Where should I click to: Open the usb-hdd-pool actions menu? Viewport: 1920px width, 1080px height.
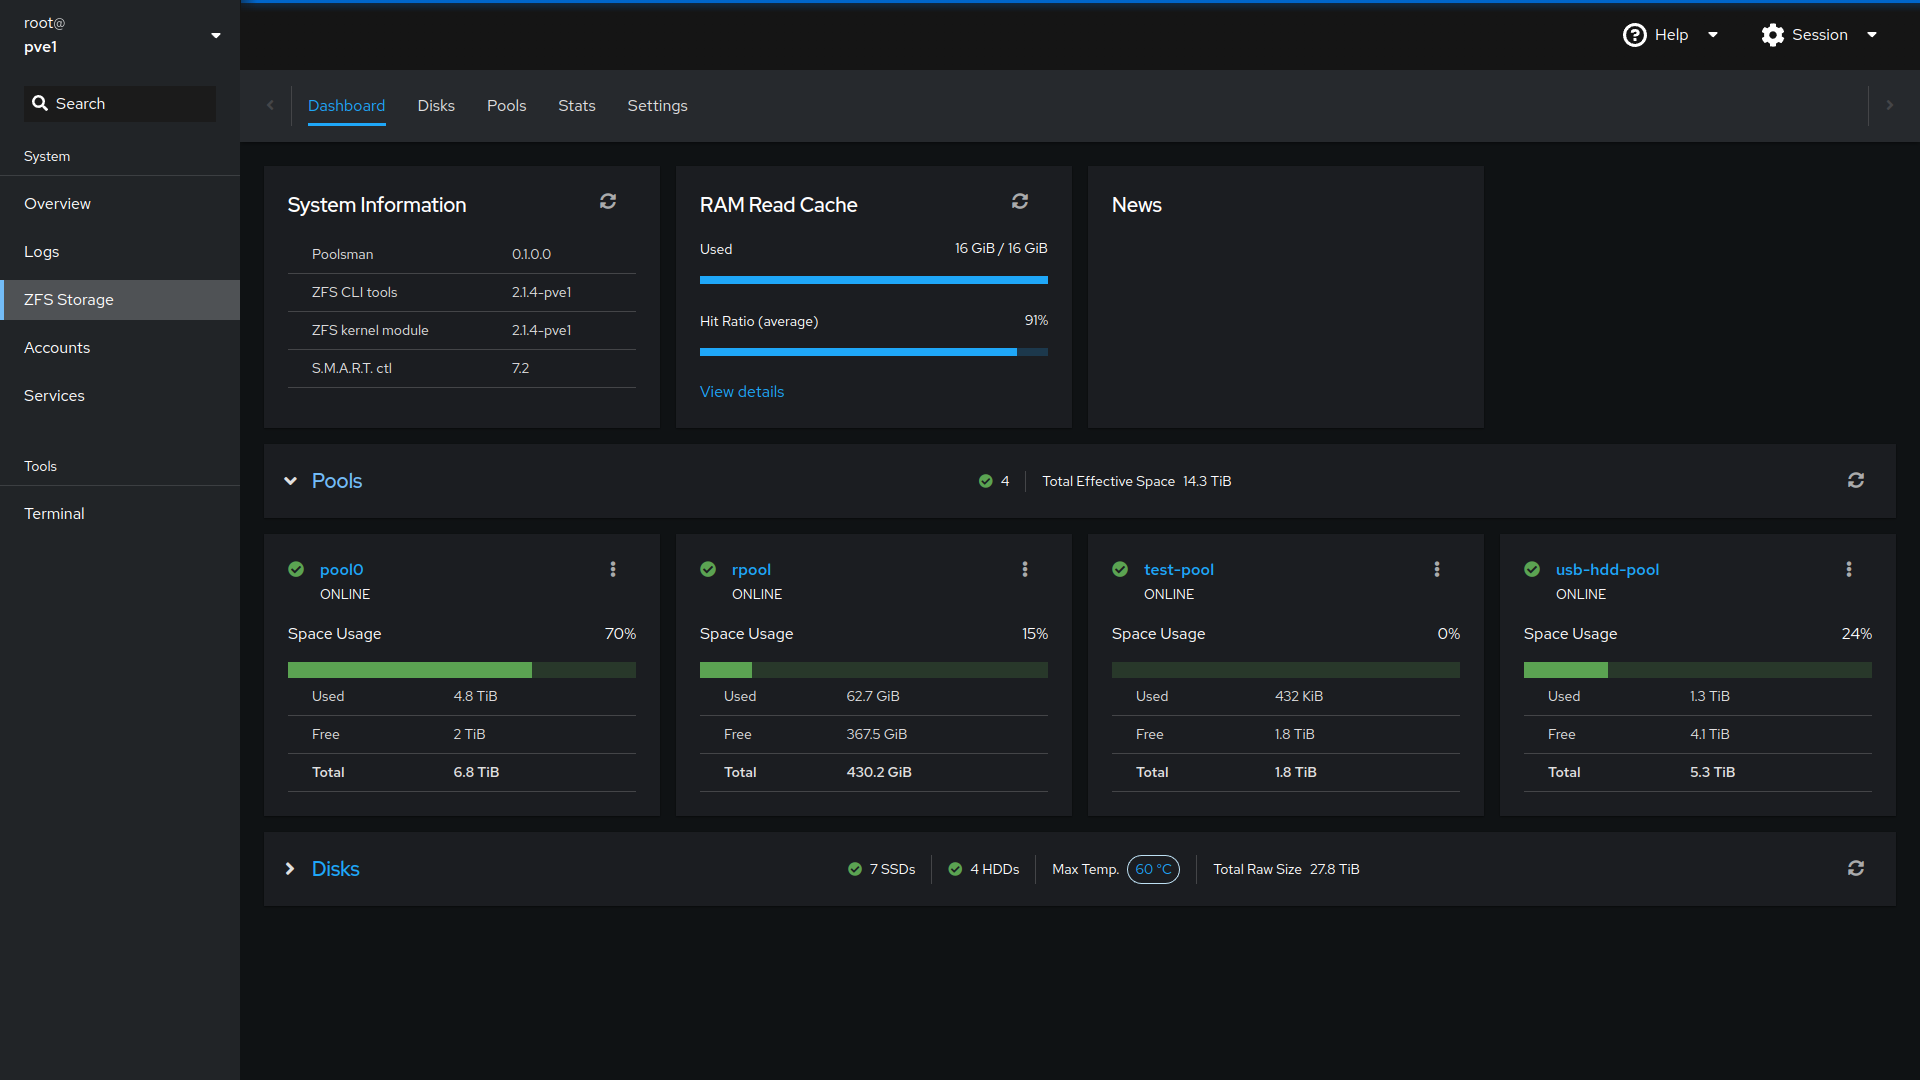tap(1849, 569)
